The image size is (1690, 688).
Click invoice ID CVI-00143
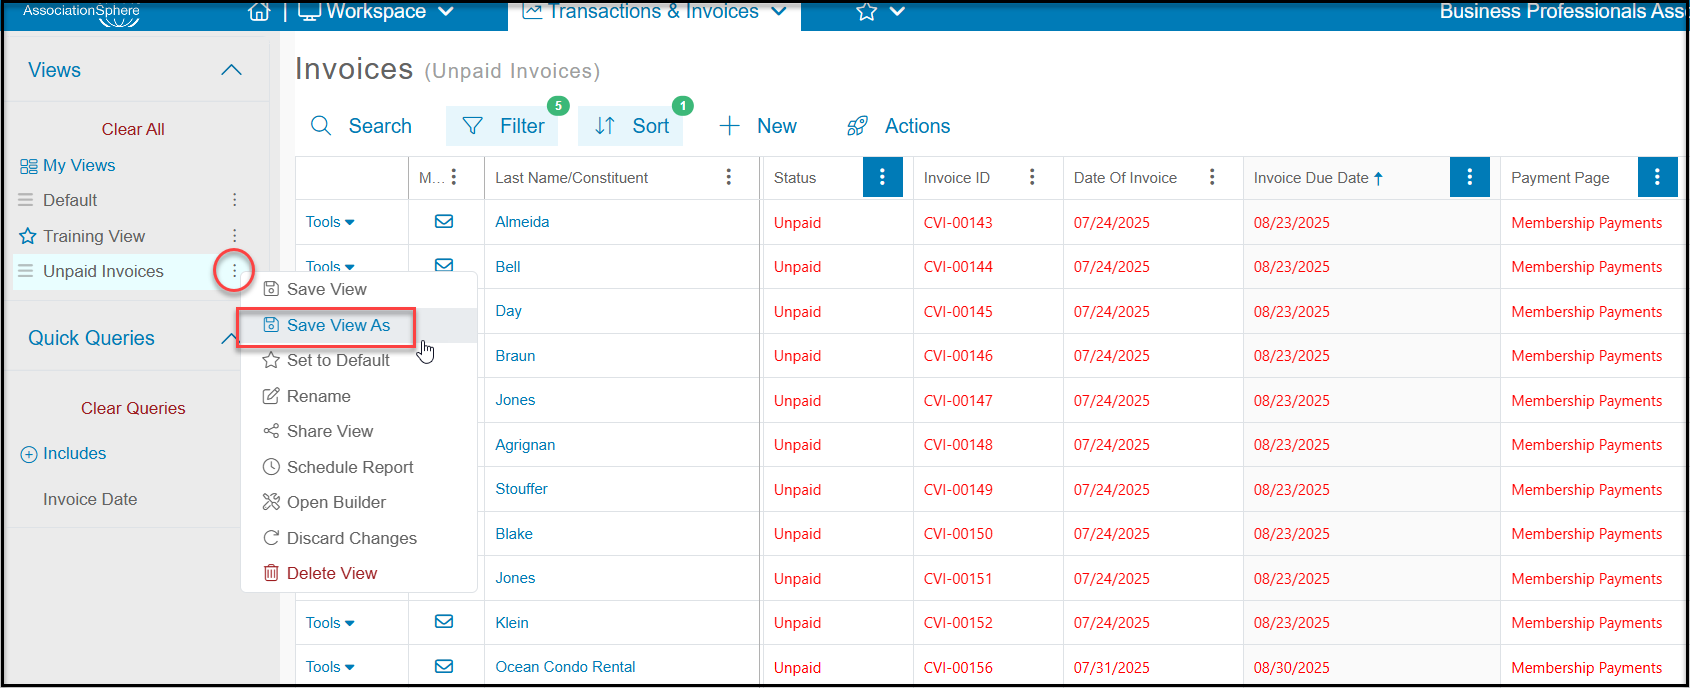tap(958, 223)
